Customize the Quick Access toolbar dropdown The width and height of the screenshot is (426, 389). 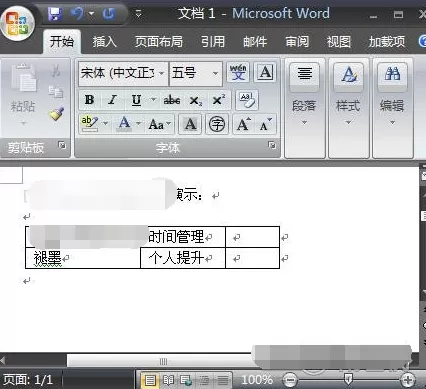pyautogui.click(x=138, y=14)
